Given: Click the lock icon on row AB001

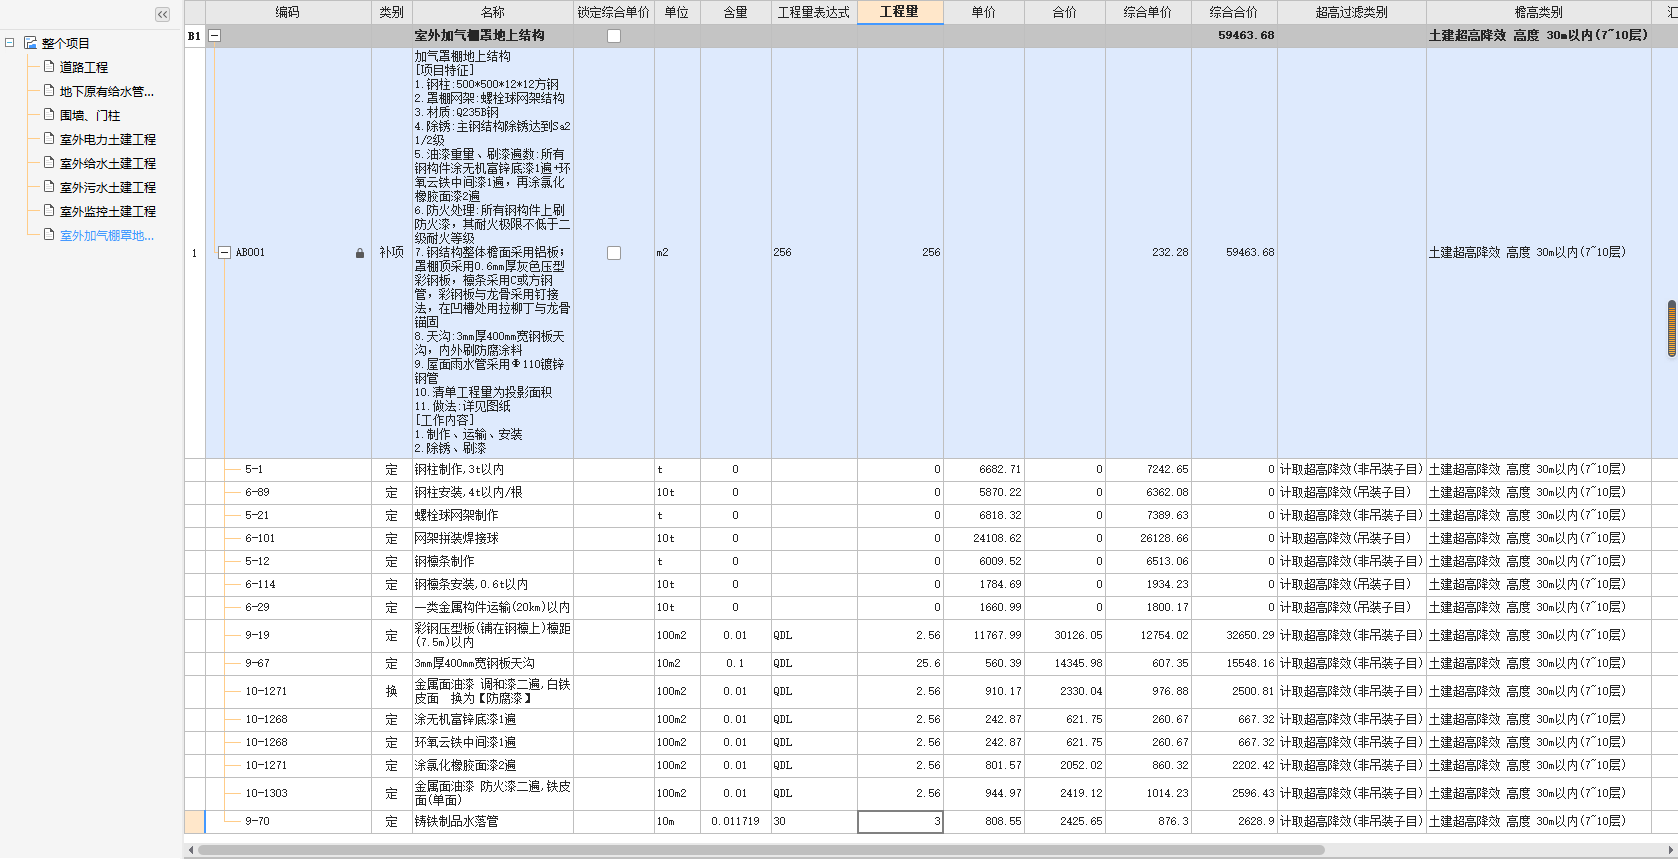Looking at the screenshot, I should pyautogui.click(x=360, y=253).
